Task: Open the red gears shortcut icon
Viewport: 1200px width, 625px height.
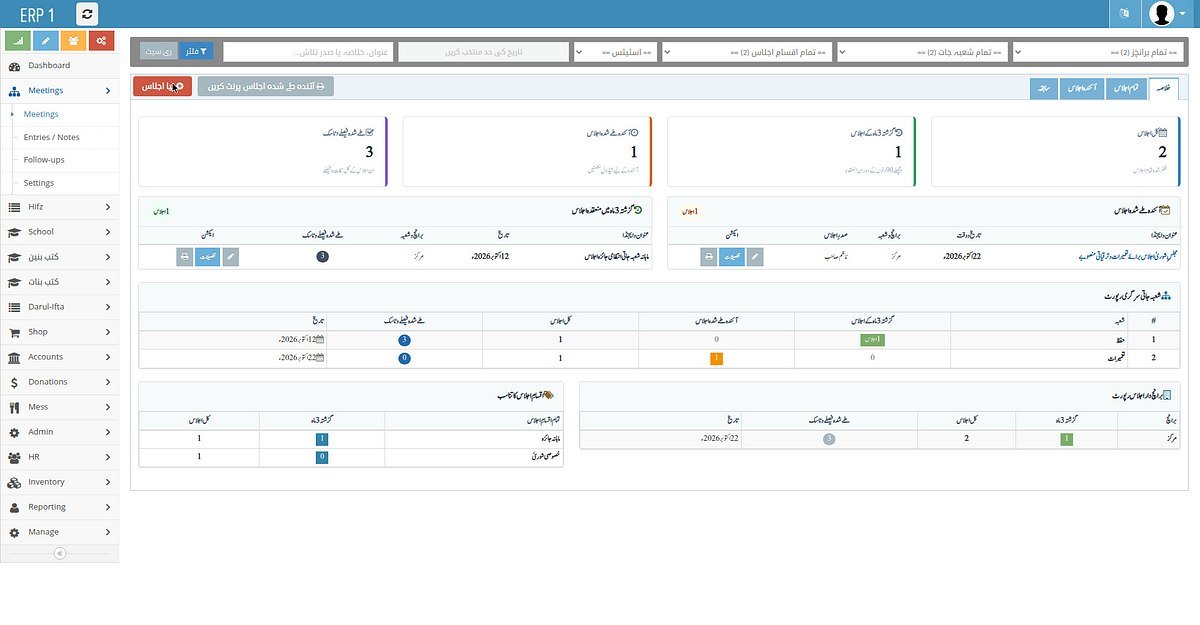Action: [x=100, y=41]
